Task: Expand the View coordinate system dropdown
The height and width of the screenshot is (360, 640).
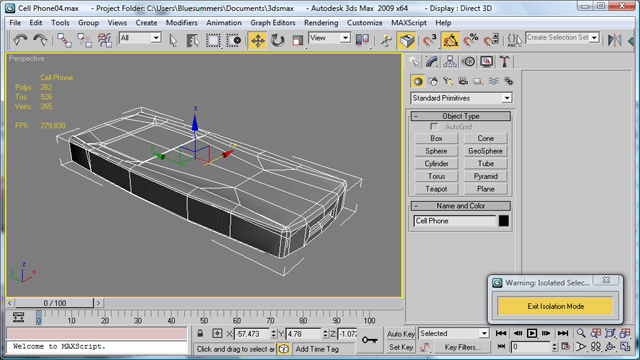Action: pyautogui.click(x=329, y=38)
